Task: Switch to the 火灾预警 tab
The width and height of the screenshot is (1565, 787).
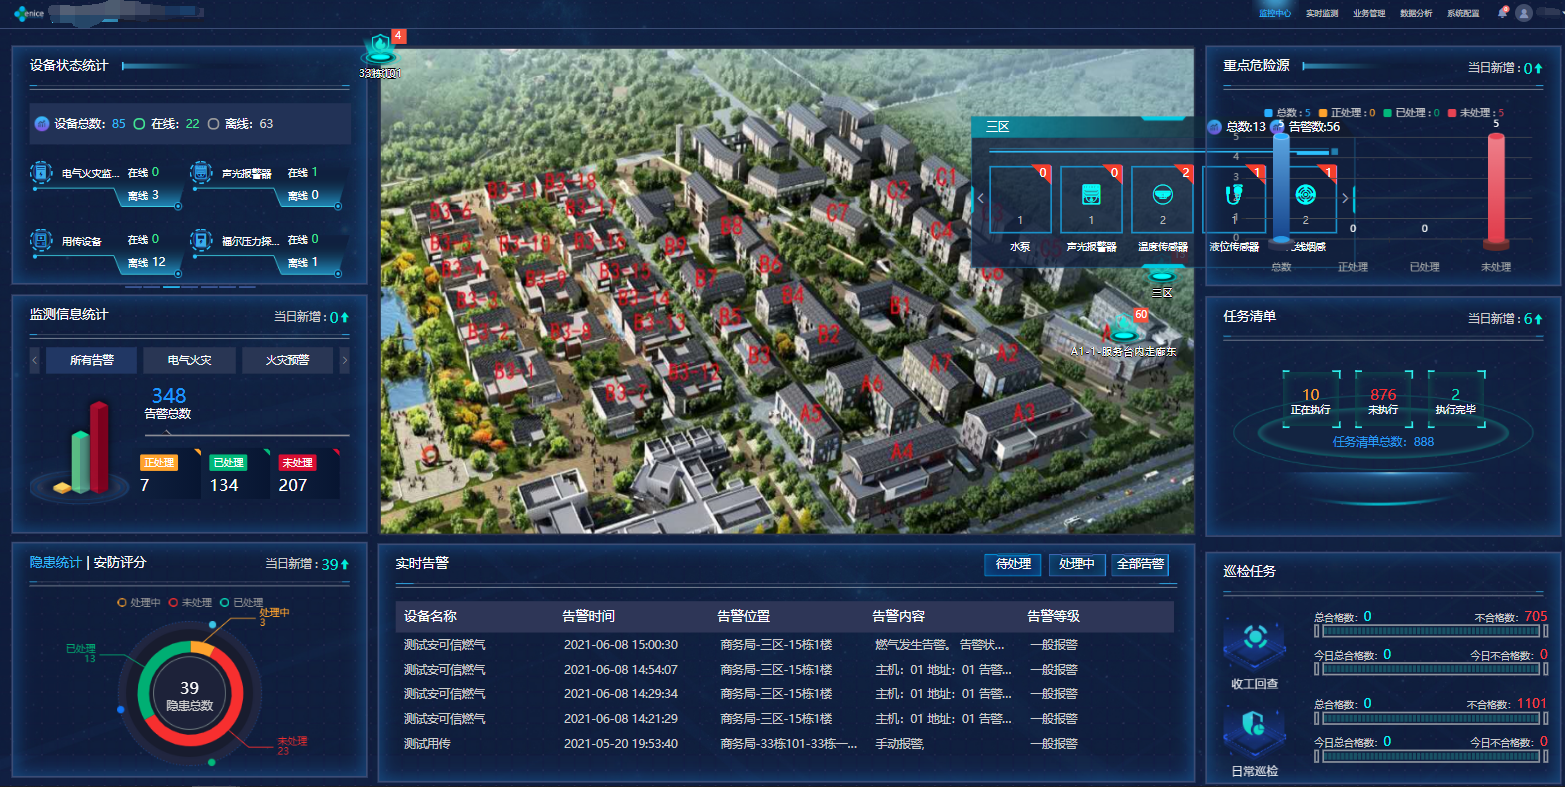Action: pos(287,360)
